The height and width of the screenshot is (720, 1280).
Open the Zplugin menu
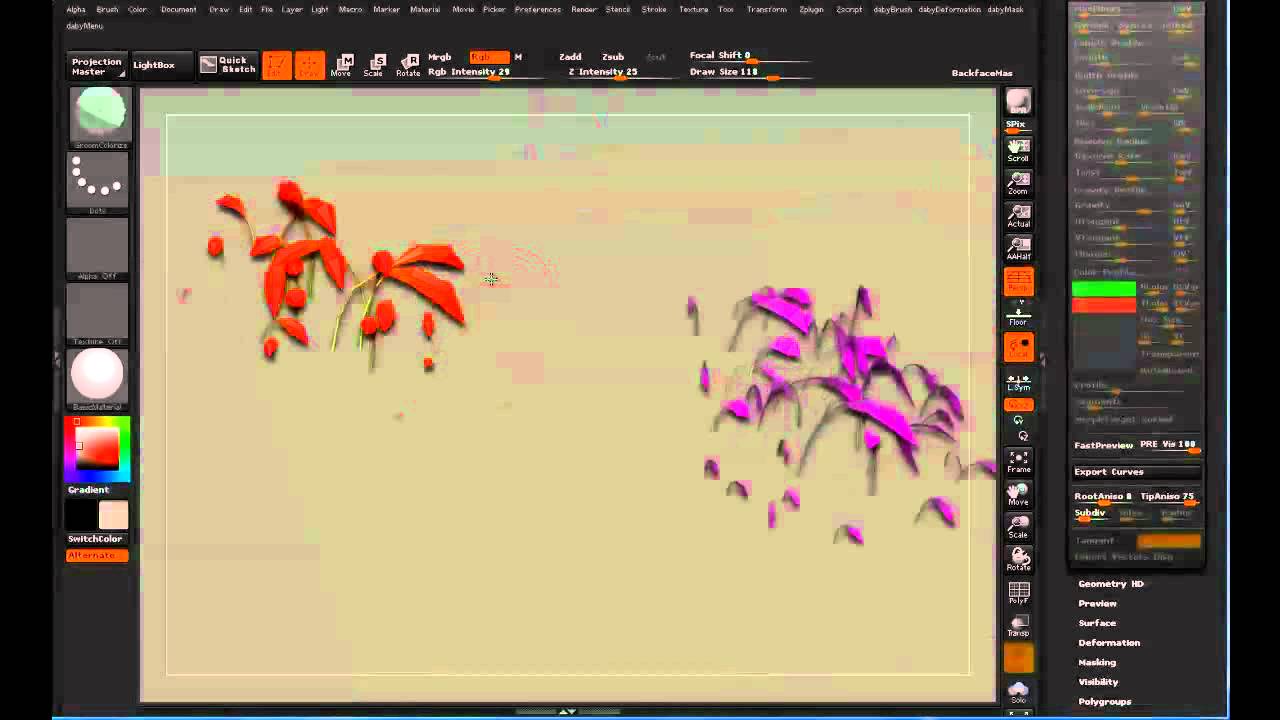(811, 9)
